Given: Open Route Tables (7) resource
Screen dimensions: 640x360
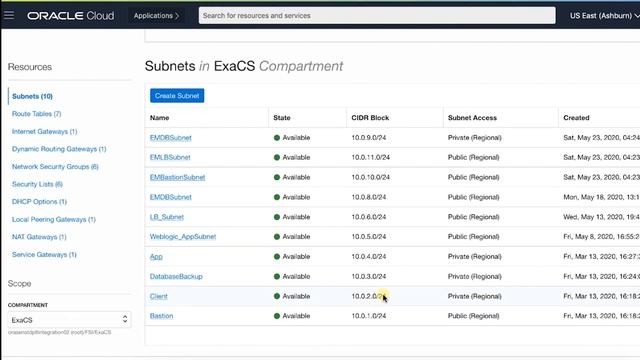Looking at the screenshot, I should coord(36,114).
